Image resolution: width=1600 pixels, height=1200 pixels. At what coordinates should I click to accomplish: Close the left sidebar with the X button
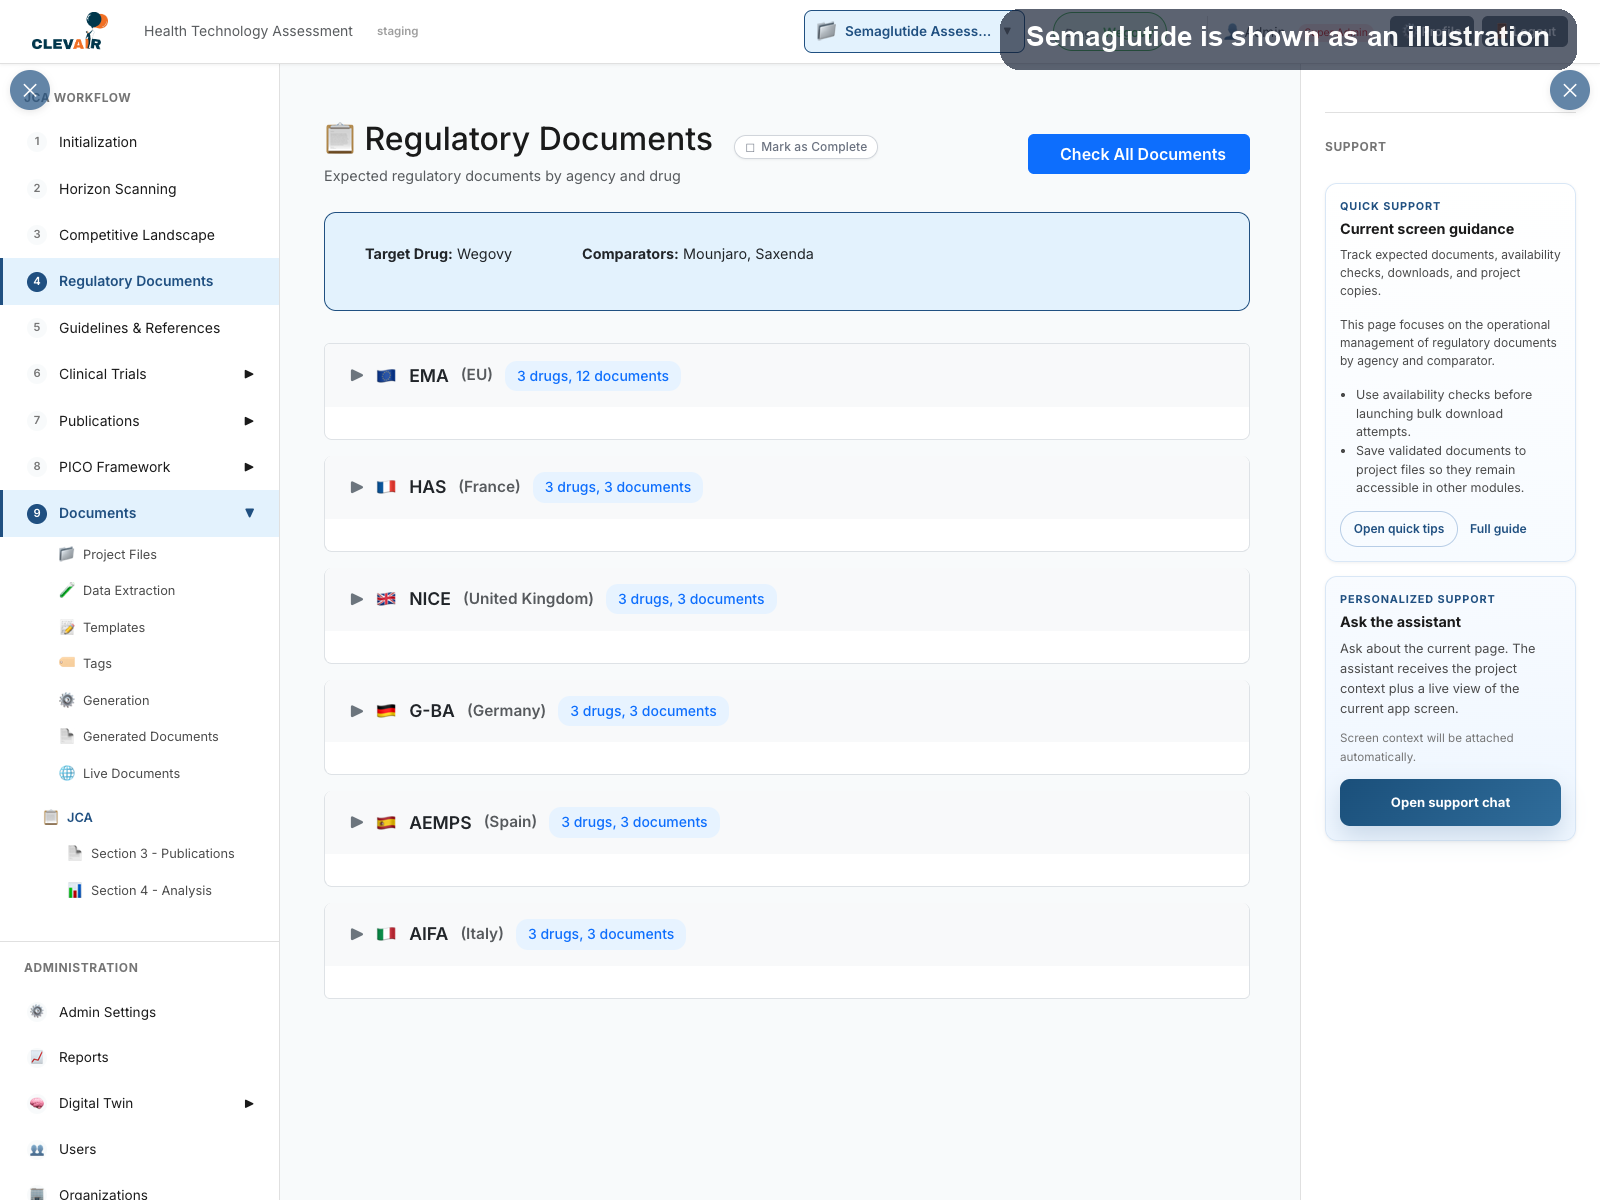pyautogui.click(x=30, y=90)
